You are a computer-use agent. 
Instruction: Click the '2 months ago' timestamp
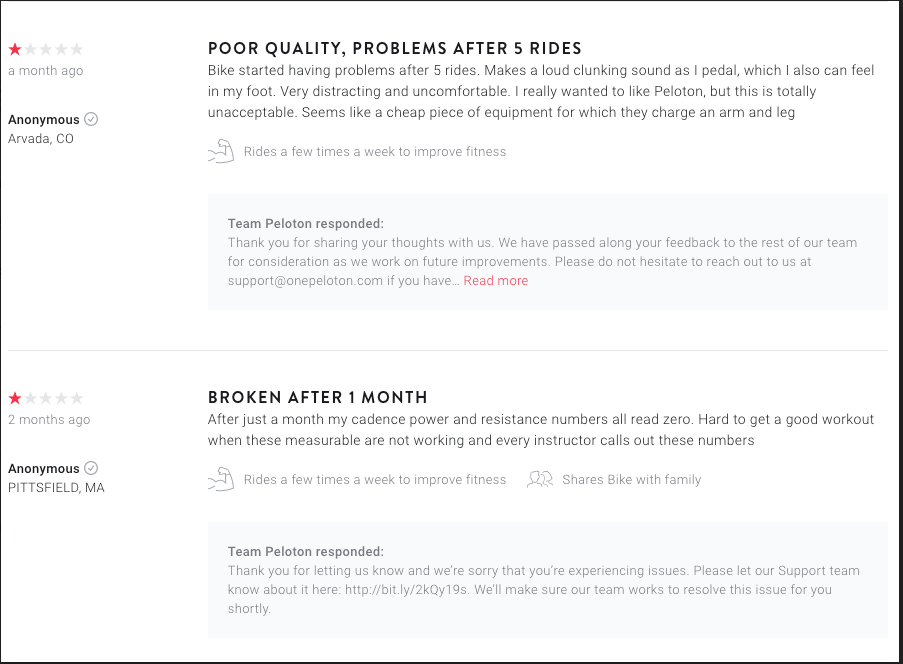49,420
